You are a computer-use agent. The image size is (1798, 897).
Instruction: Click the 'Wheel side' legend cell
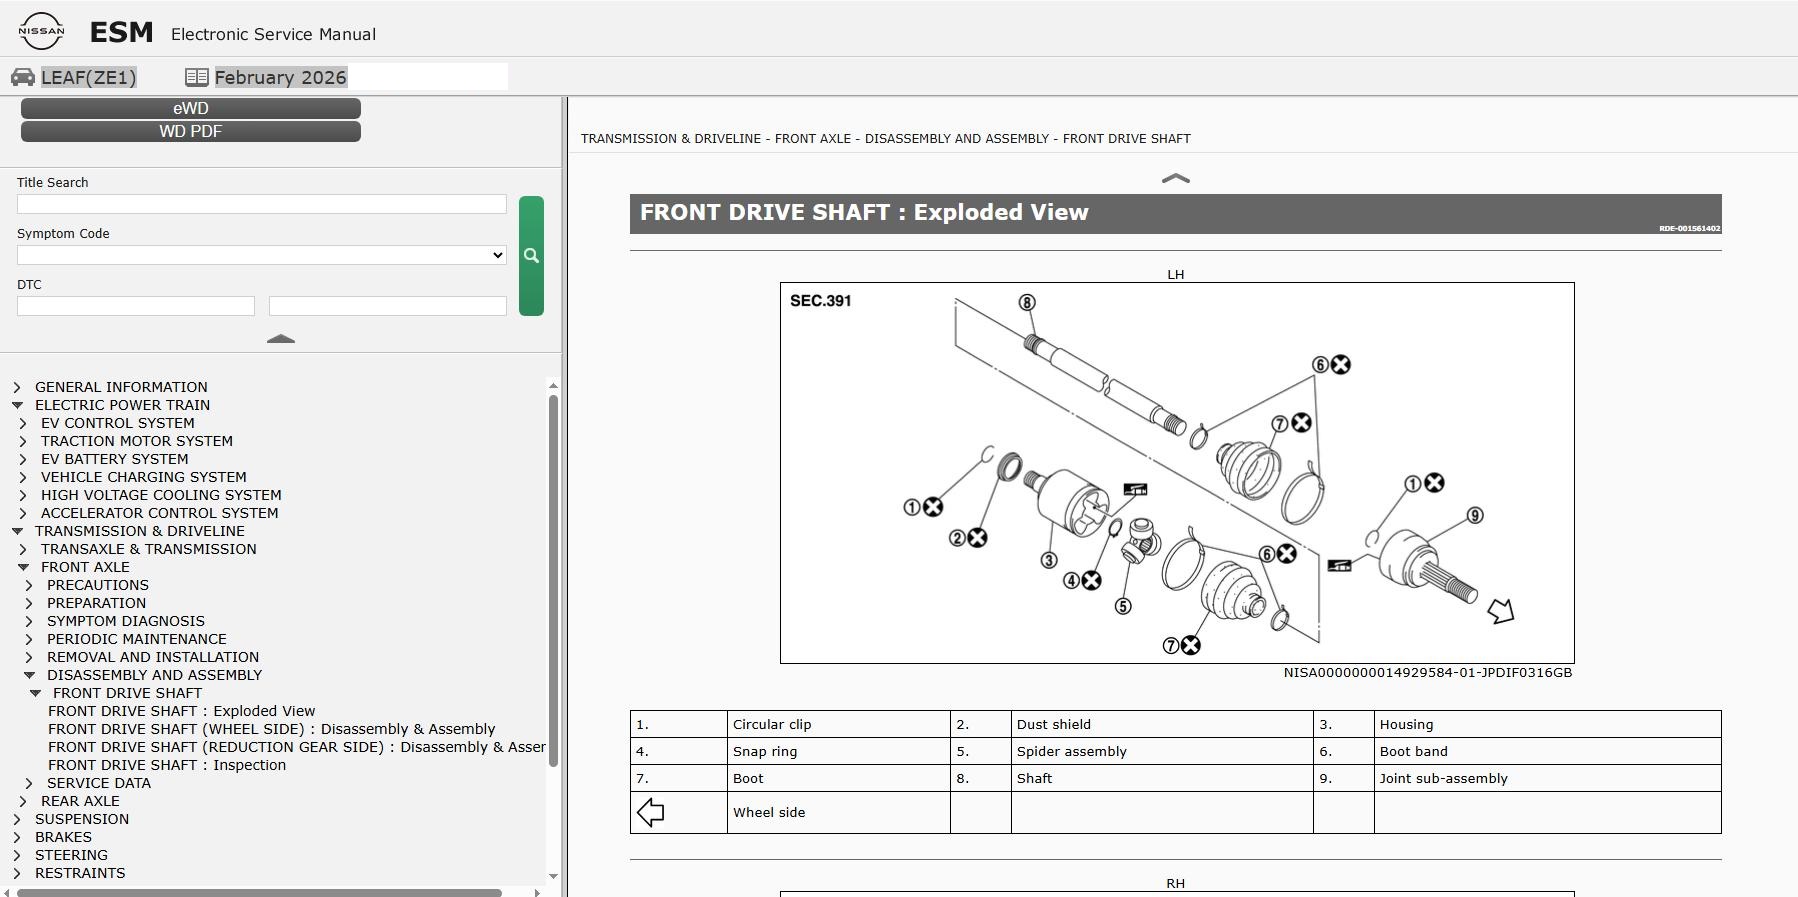pyautogui.click(x=839, y=812)
